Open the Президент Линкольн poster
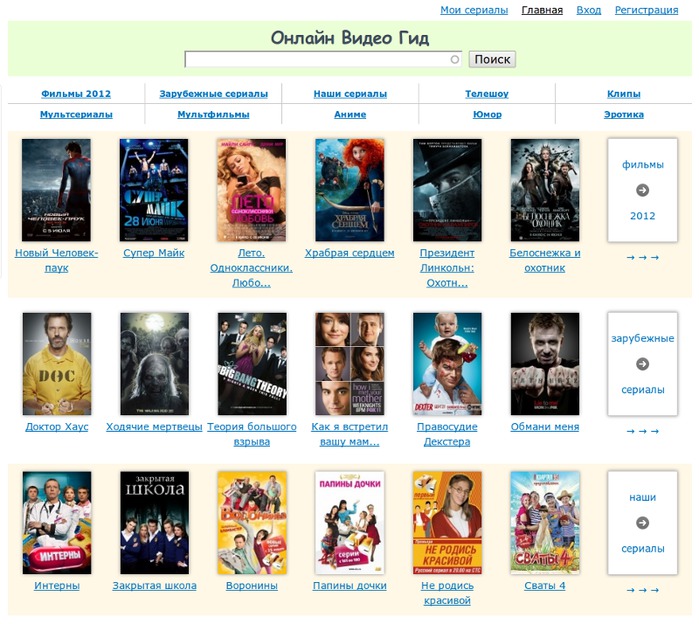The height and width of the screenshot is (624, 699). click(447, 190)
